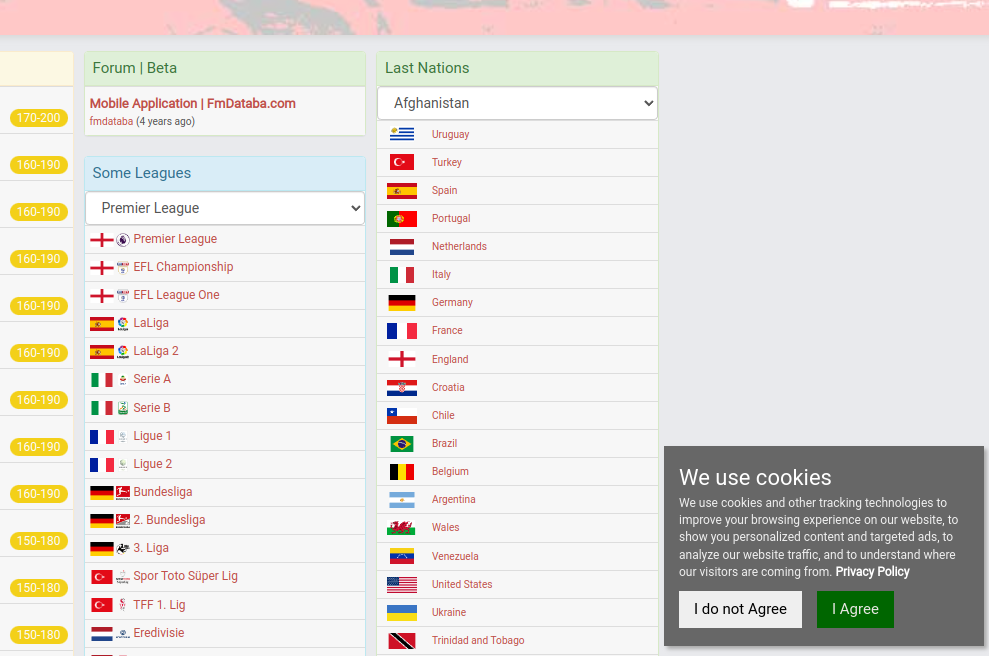Click the Serie A league logo icon

tap(123, 380)
